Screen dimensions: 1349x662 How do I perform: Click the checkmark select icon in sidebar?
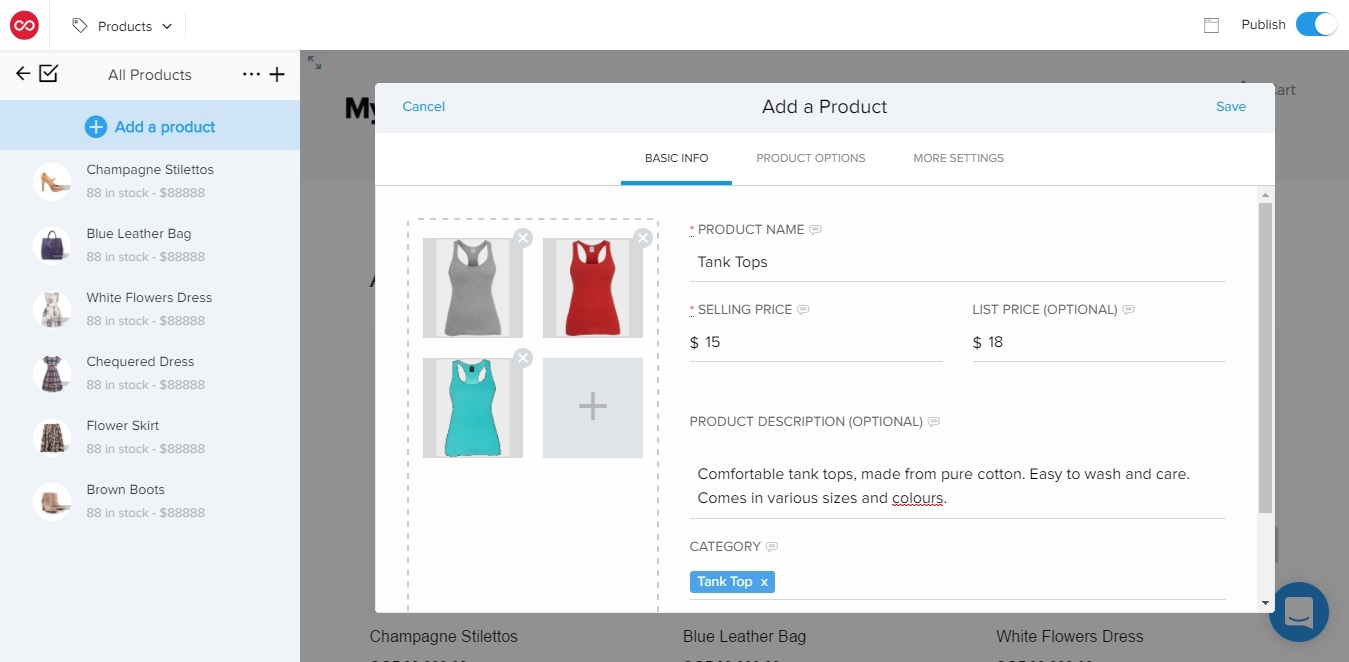click(48, 74)
